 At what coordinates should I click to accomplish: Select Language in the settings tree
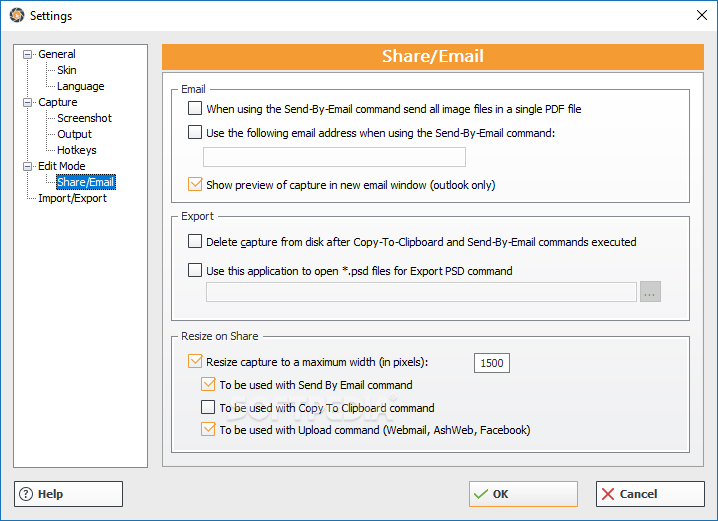[x=81, y=86]
